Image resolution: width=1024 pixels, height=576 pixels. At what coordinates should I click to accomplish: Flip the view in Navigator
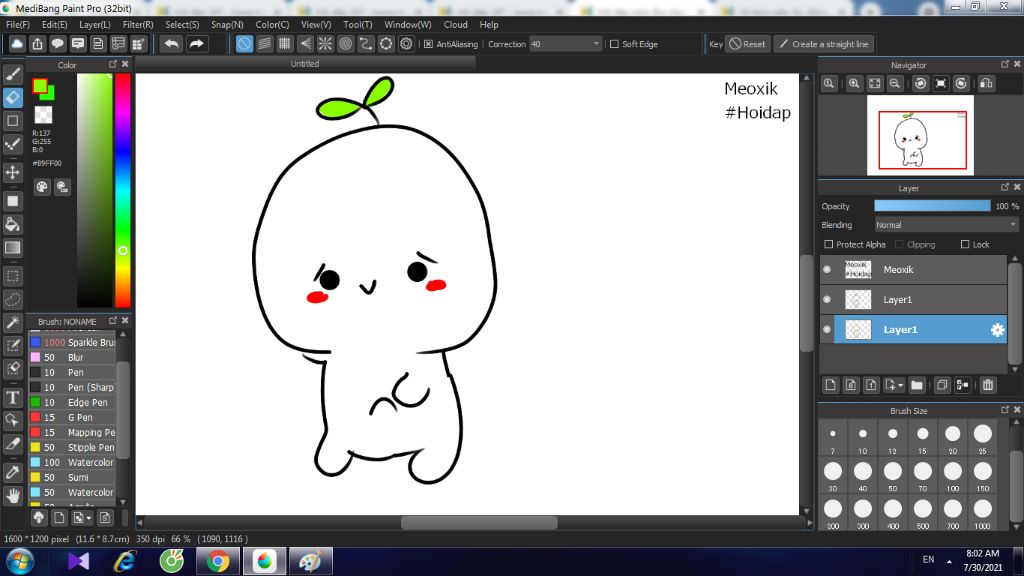pos(986,84)
